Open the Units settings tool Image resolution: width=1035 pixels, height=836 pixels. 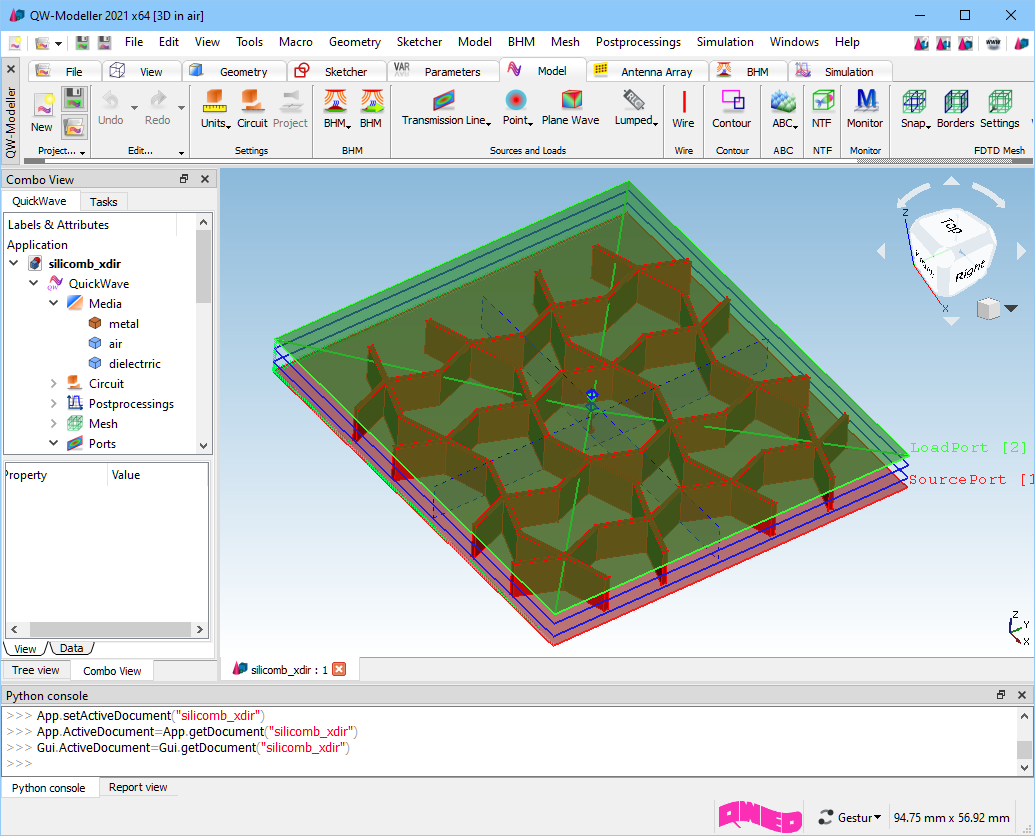coord(215,109)
